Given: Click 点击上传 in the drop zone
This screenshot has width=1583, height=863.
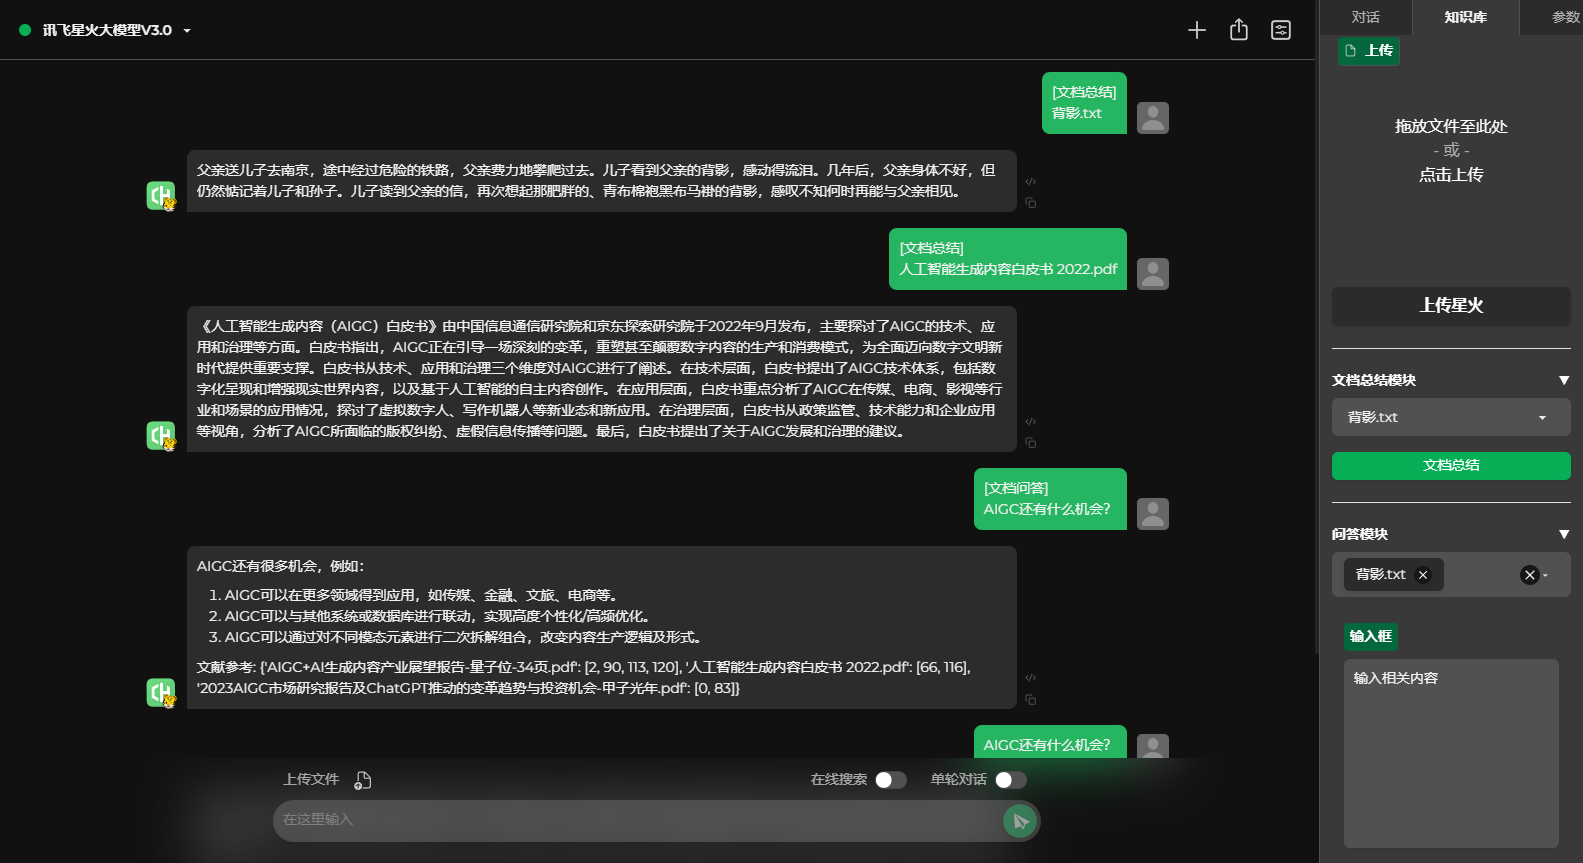Looking at the screenshot, I should tap(1451, 174).
